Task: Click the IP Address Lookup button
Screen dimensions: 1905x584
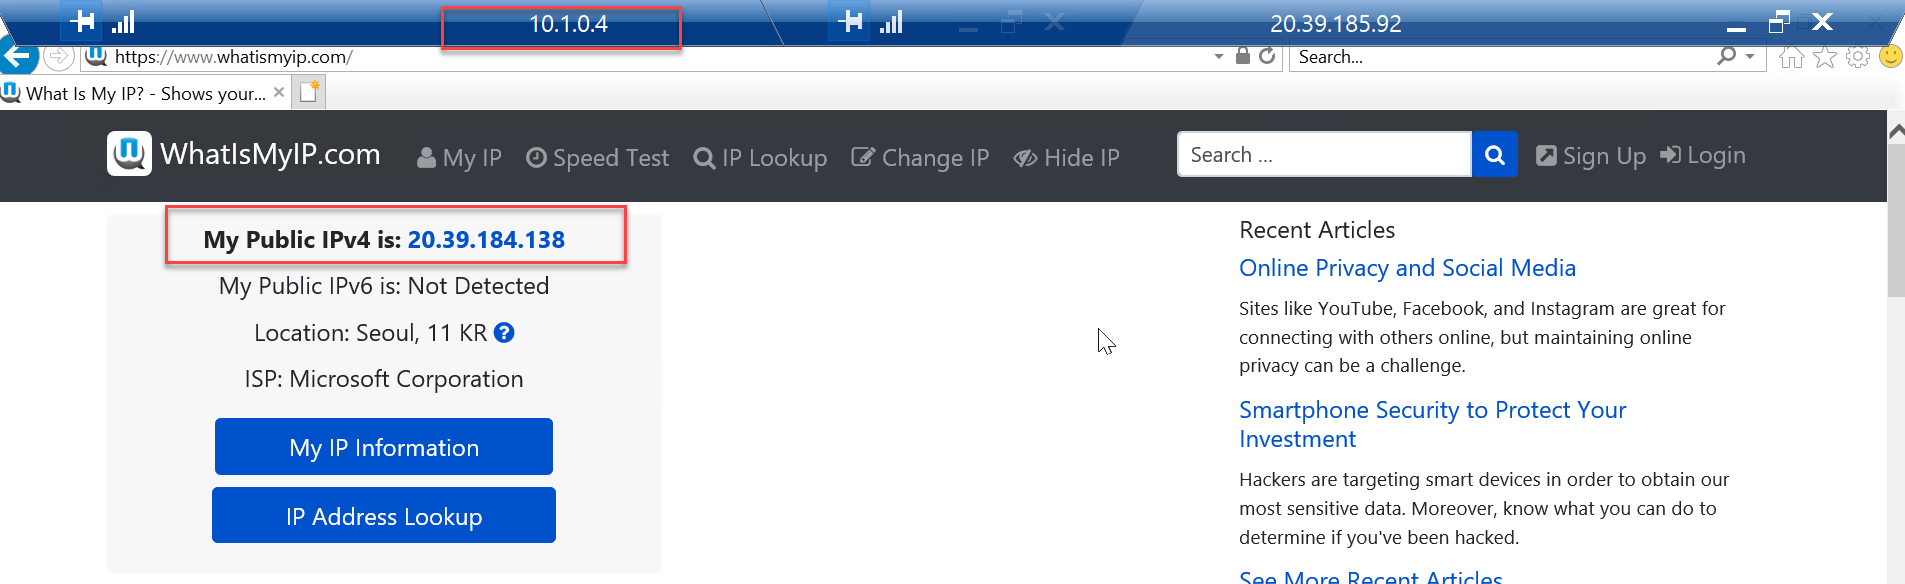Action: [384, 515]
